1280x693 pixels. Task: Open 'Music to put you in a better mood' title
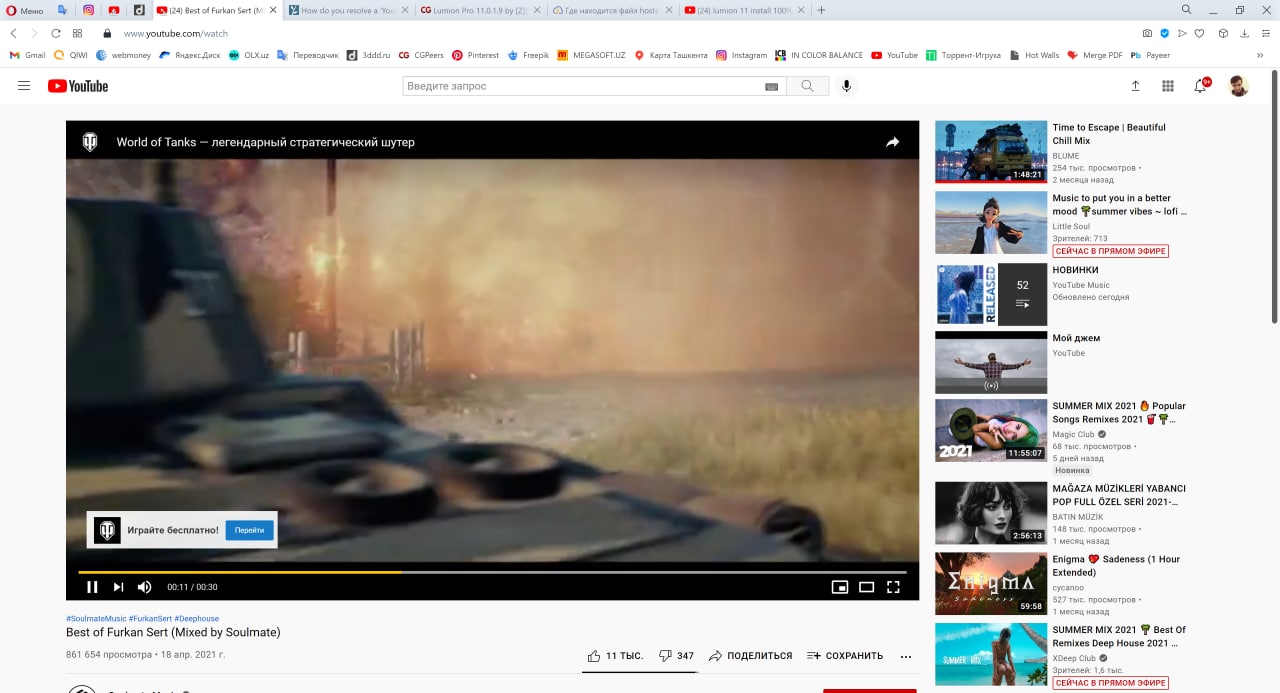tap(1119, 205)
